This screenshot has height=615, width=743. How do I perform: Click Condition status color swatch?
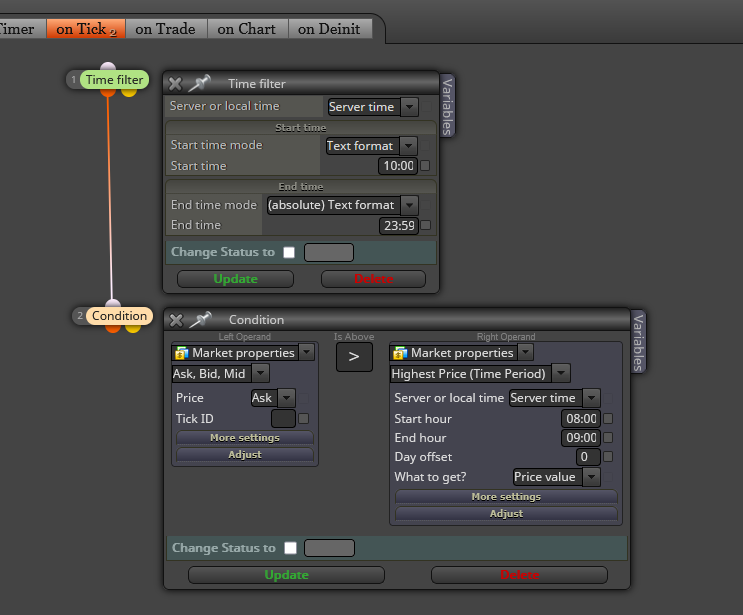coord(329,548)
